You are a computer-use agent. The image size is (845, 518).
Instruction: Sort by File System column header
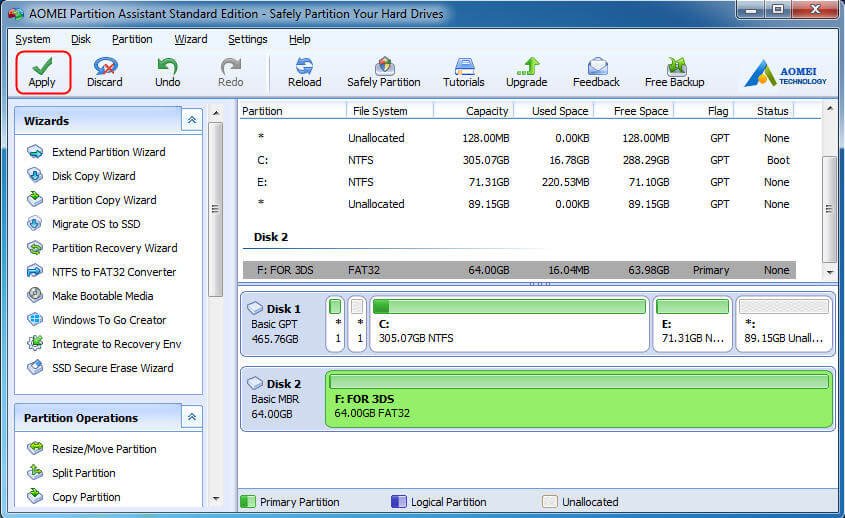[389, 111]
